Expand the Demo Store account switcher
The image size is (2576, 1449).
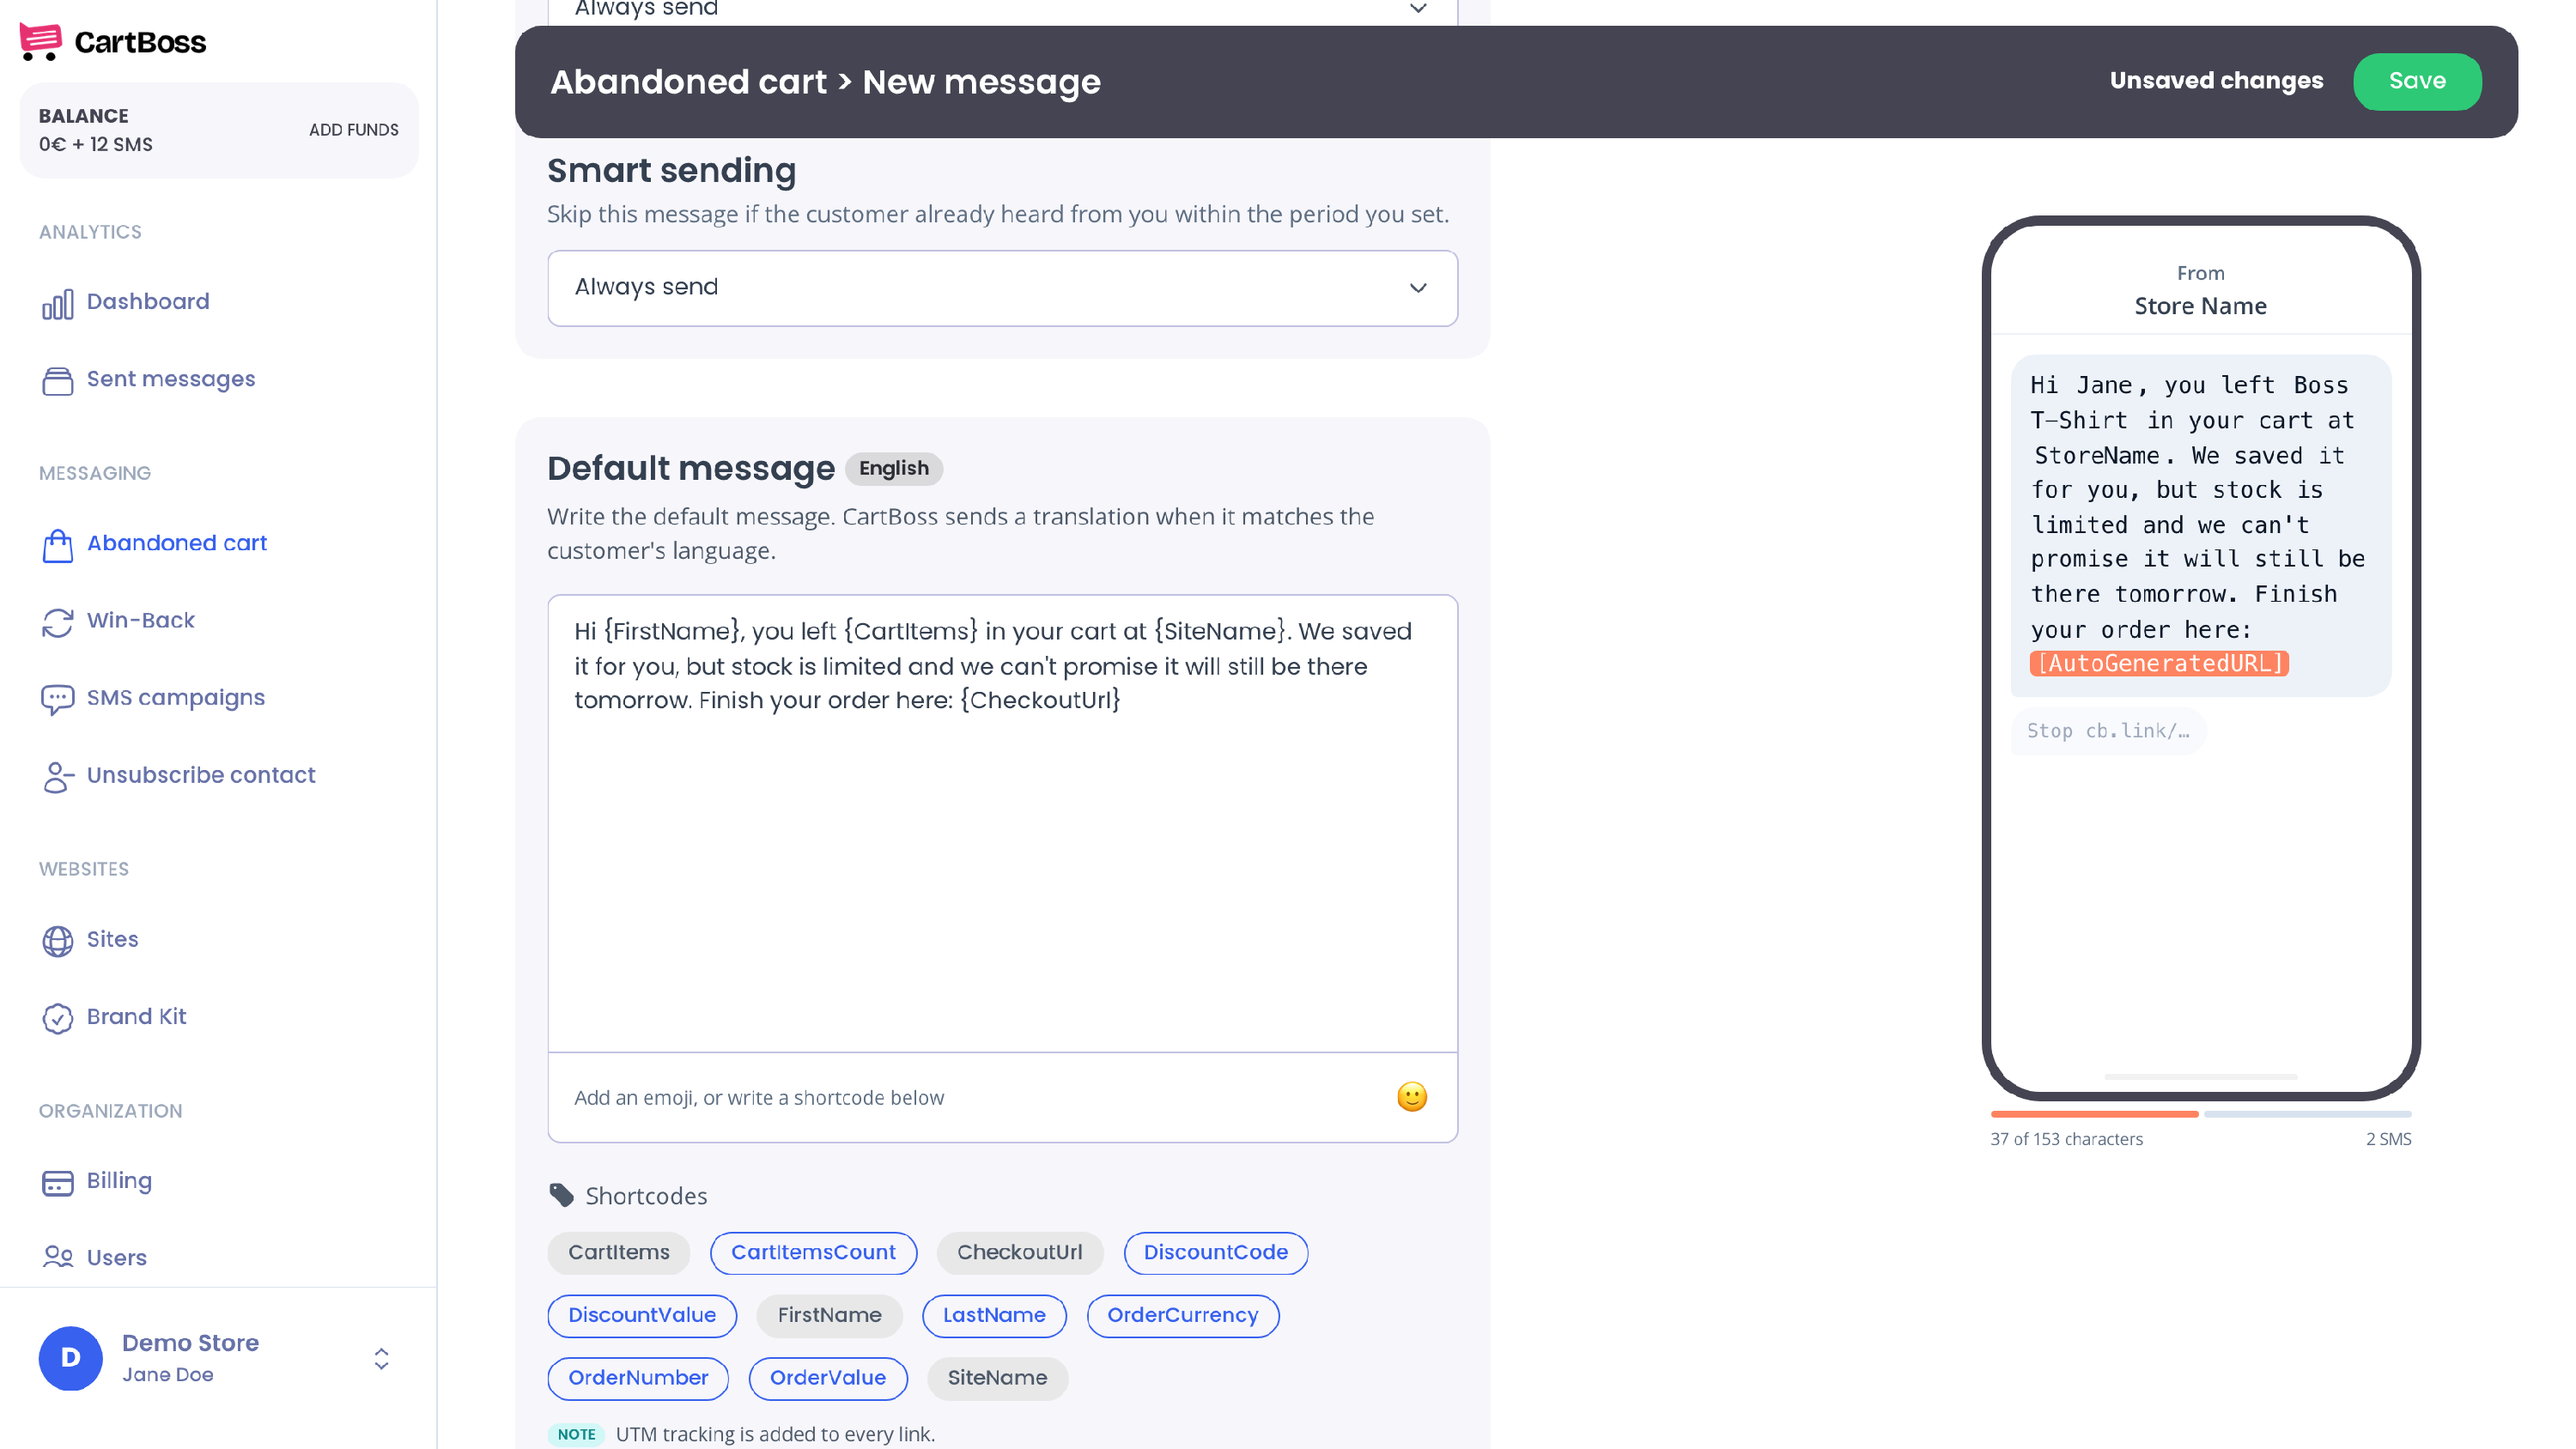381,1358
